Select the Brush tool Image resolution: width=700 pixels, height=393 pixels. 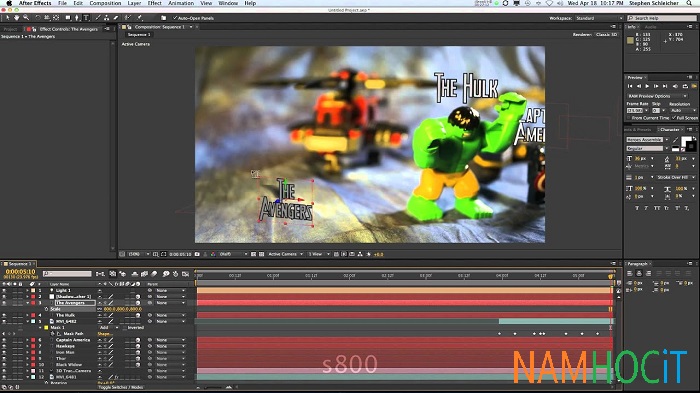point(98,18)
